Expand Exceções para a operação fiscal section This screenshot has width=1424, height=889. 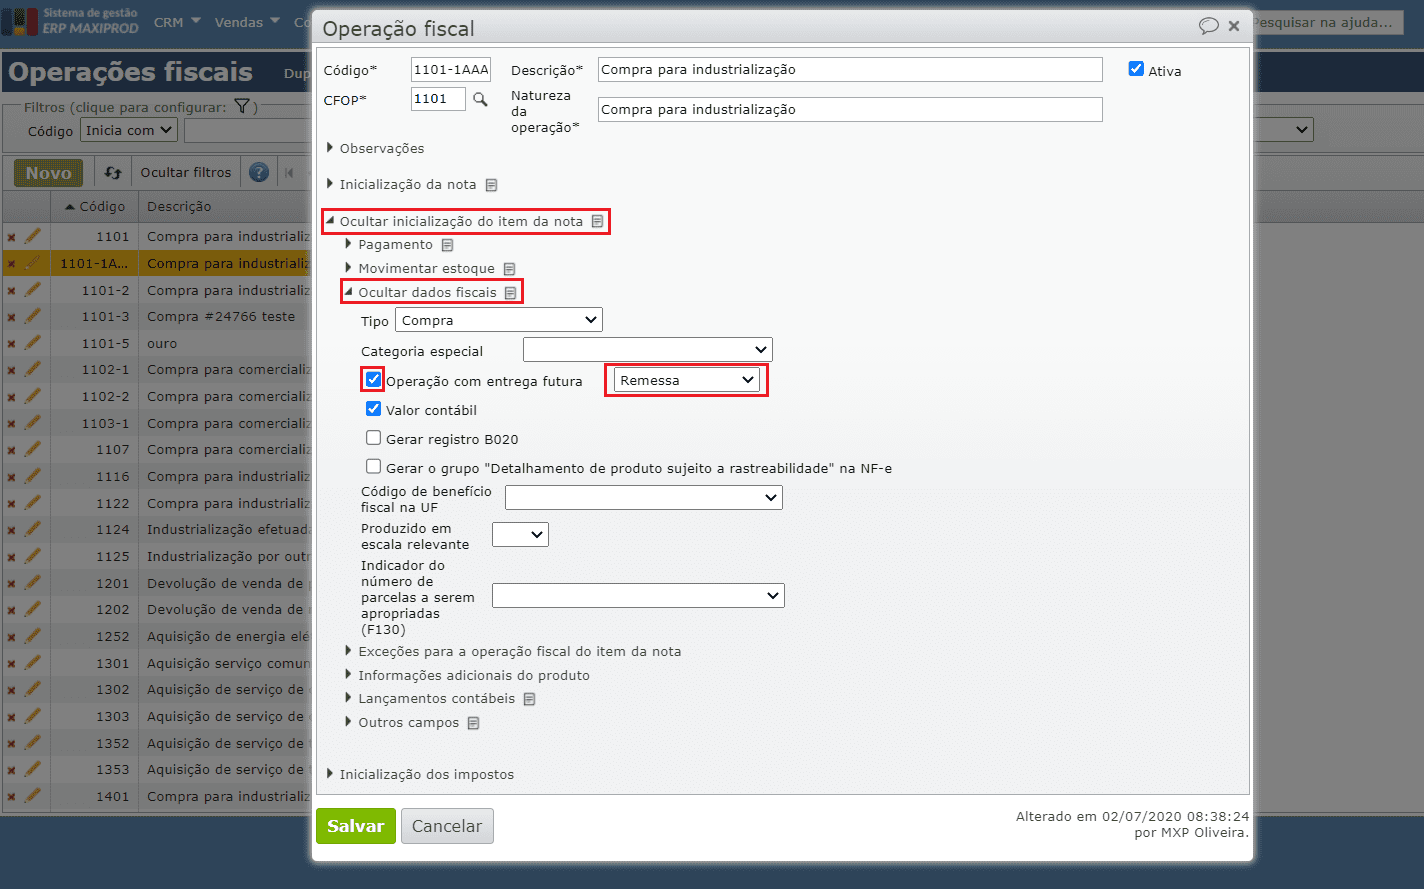pyautogui.click(x=513, y=652)
